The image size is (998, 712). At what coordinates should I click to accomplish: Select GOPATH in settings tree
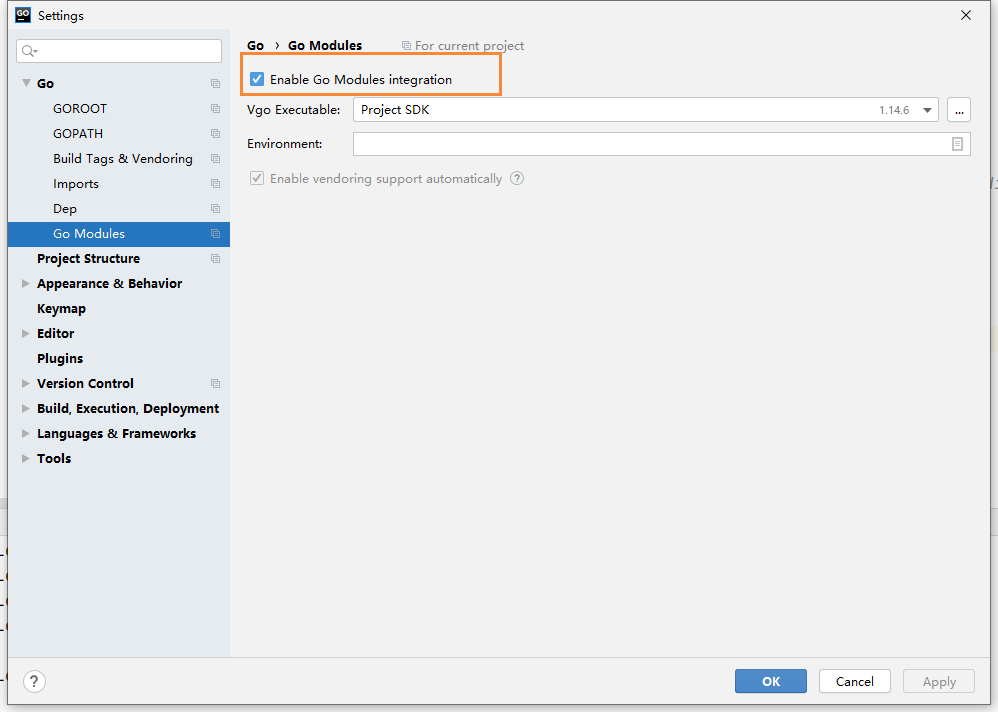(x=78, y=134)
